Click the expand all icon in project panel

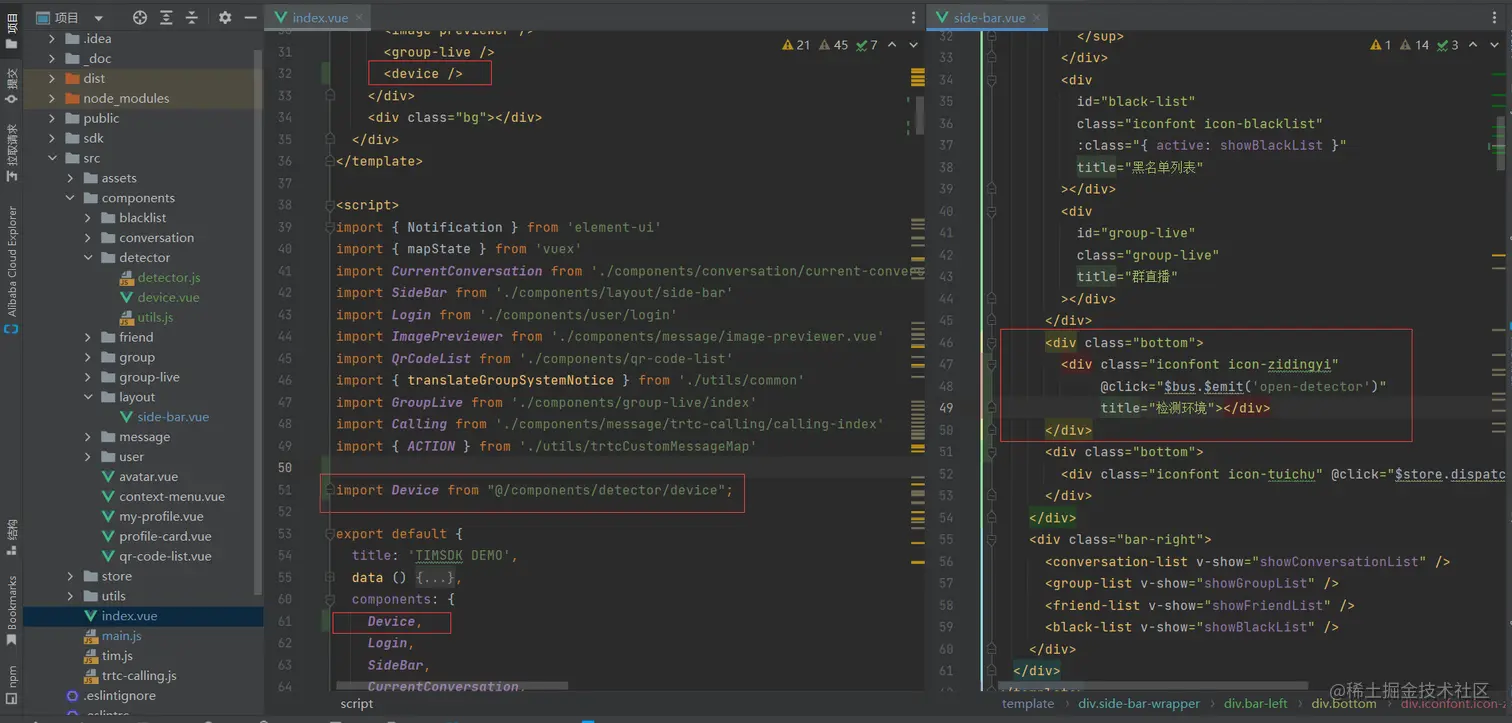166,18
